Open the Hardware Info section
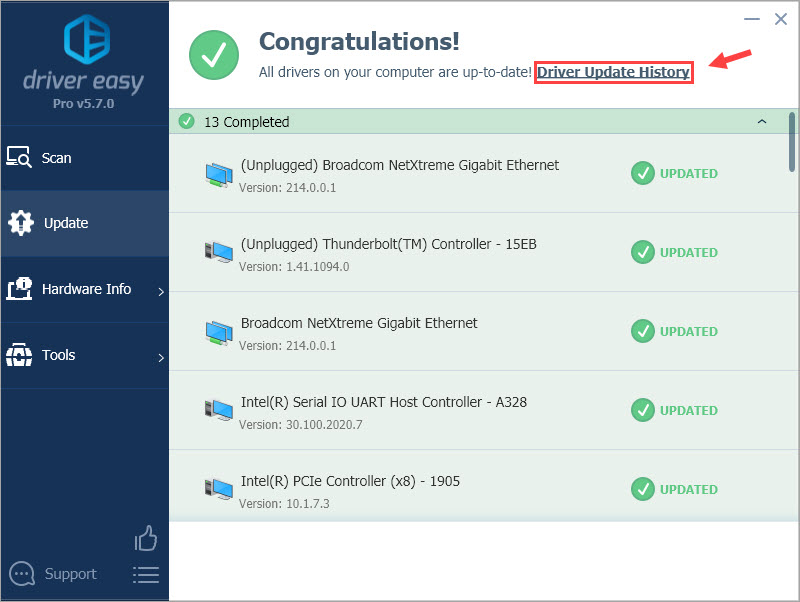The image size is (800, 602). 85,289
